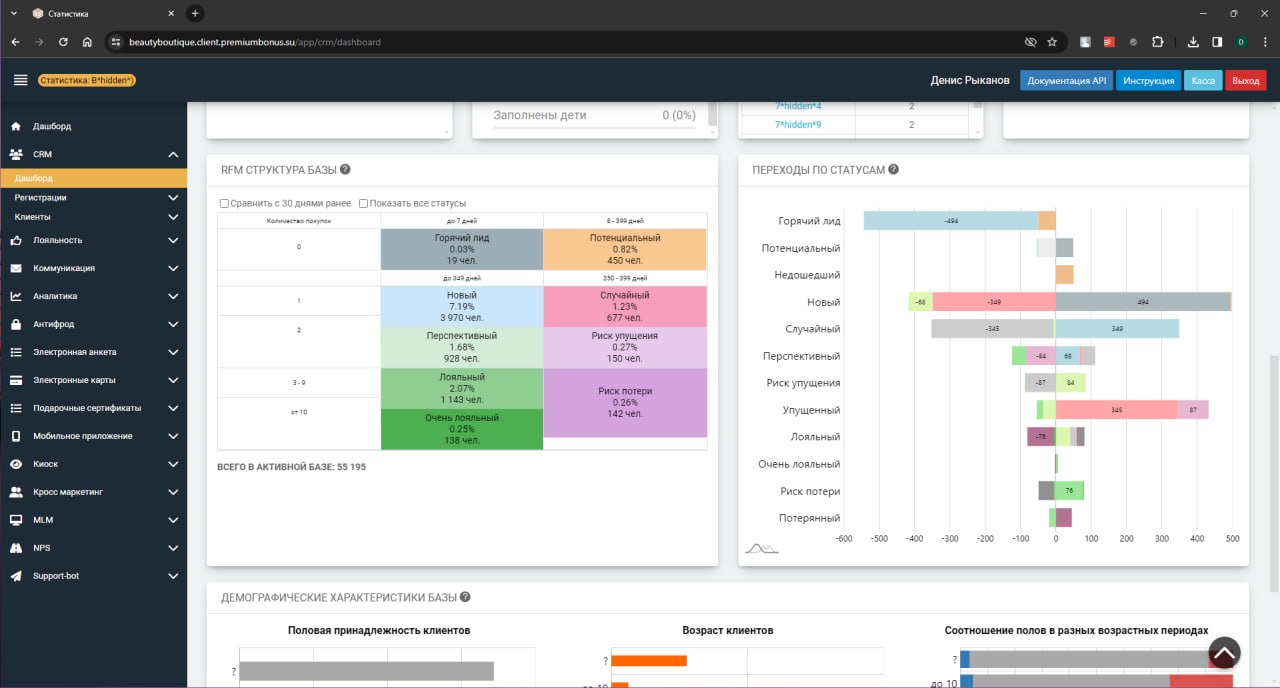Viewport: 1280px width, 688px height.
Task: Click the scroll-to-top arrow button
Action: (1224, 652)
